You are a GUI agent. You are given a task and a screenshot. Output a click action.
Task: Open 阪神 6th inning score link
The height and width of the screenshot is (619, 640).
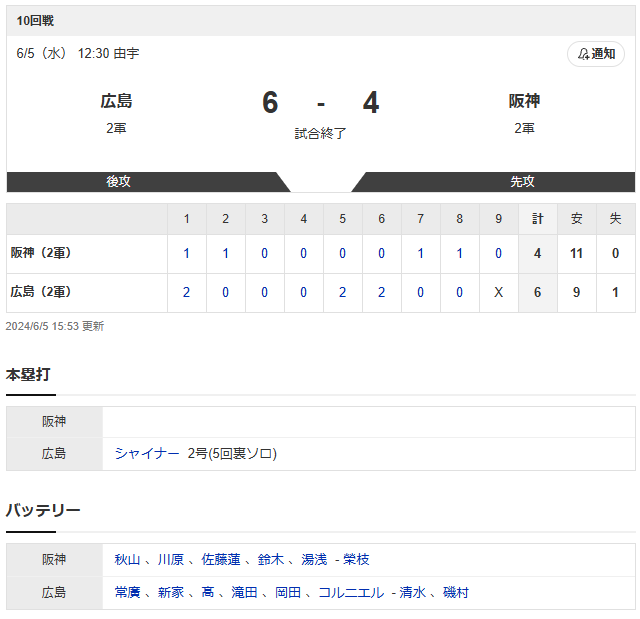click(381, 253)
